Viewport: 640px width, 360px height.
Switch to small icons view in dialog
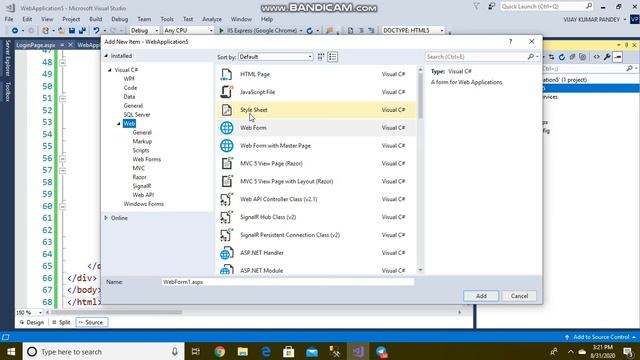coord(321,57)
